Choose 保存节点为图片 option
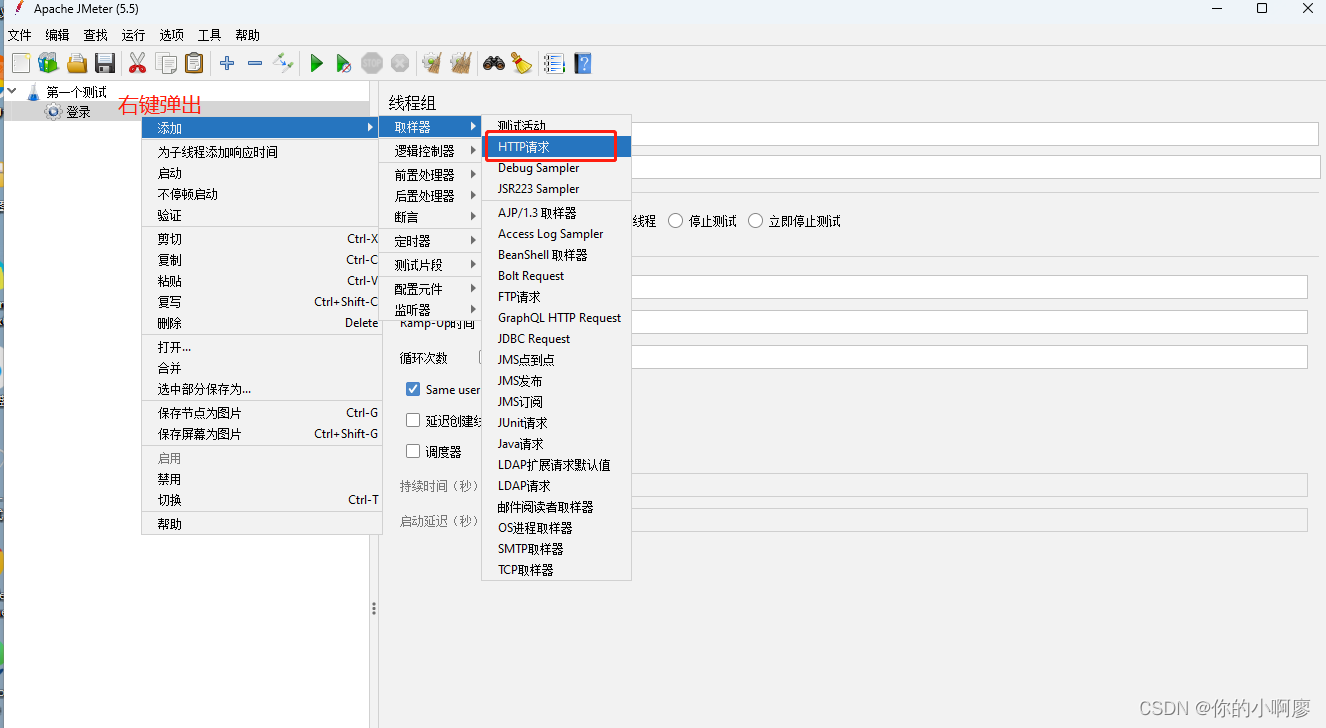The image size is (1326, 728). point(260,413)
